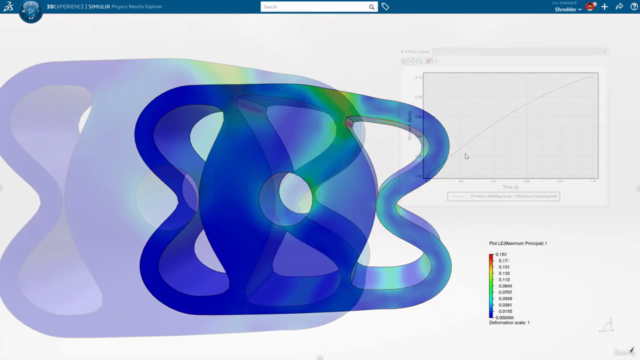The image size is (640, 360).
Task: Open the user profile avatar
Action: point(590,7)
